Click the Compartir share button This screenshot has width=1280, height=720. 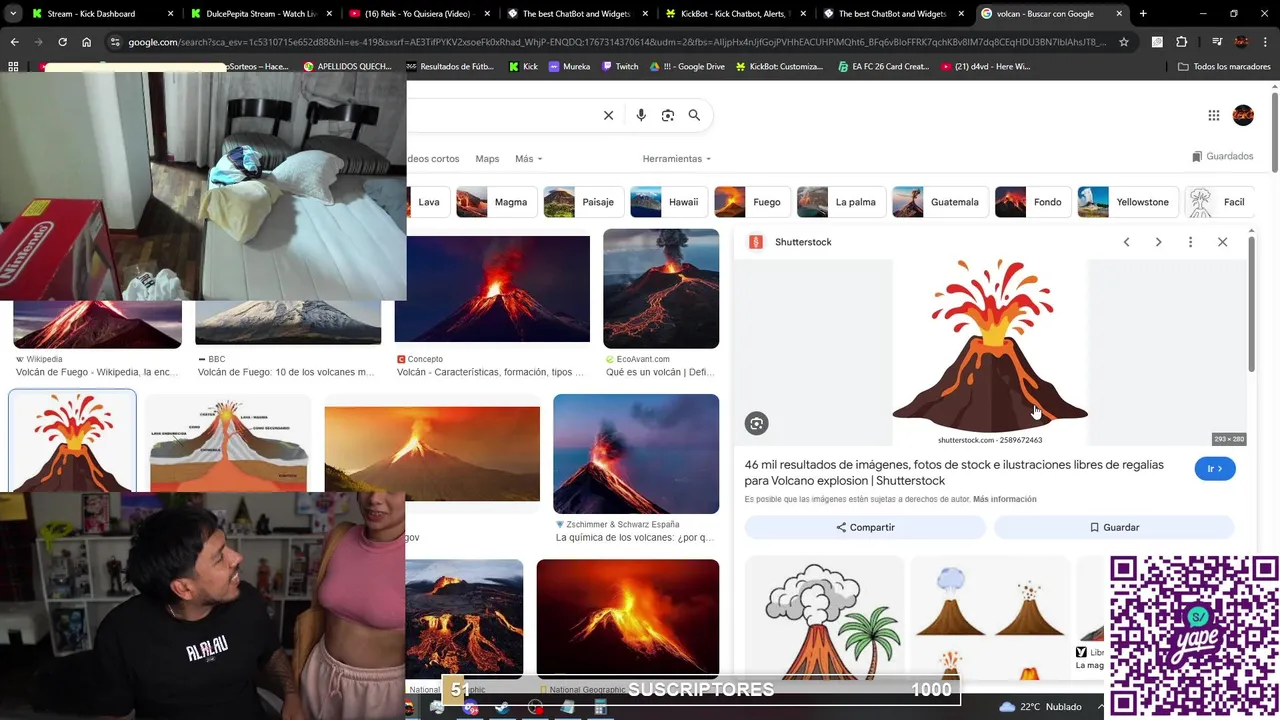pos(865,527)
